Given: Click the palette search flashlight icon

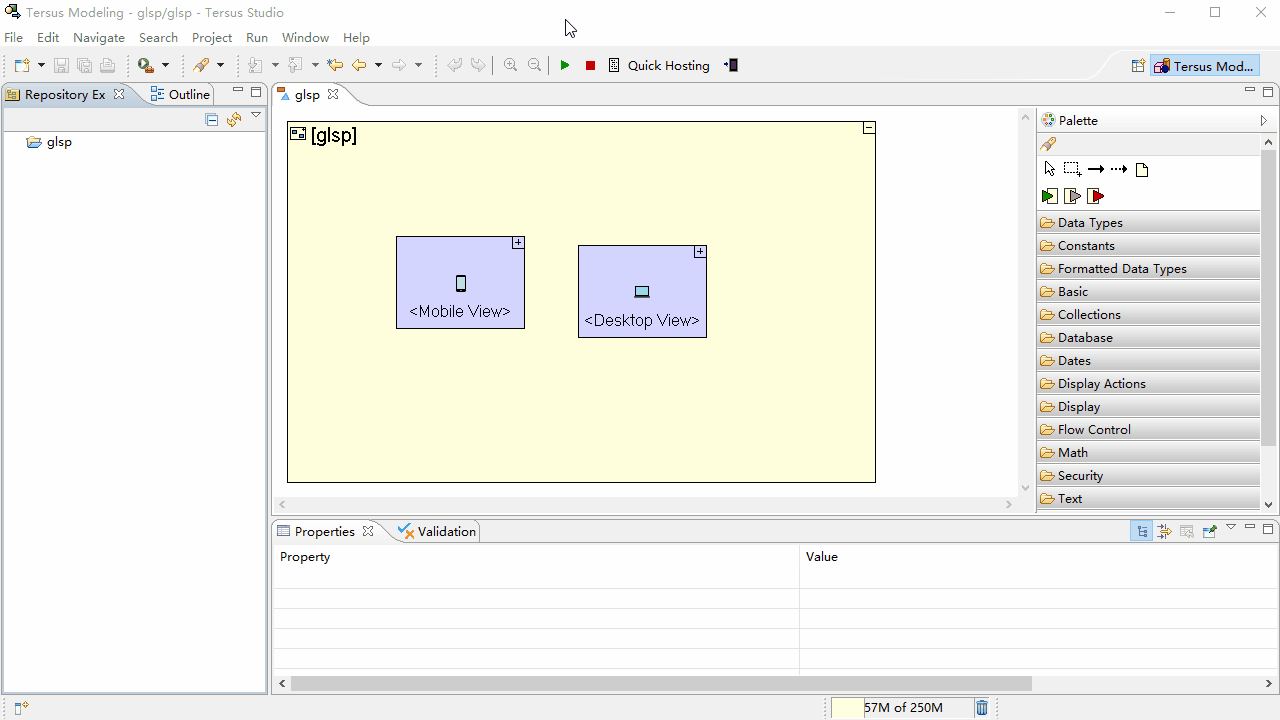Looking at the screenshot, I should coord(1048,144).
